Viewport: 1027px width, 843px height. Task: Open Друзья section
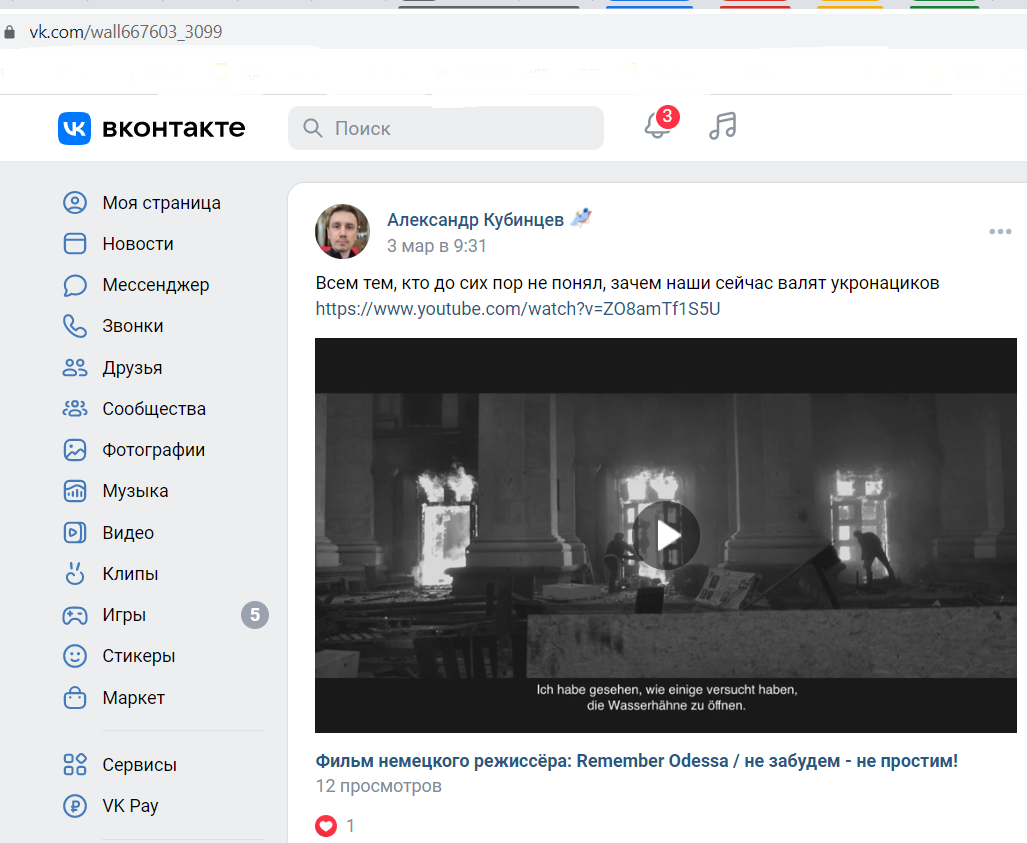point(132,367)
